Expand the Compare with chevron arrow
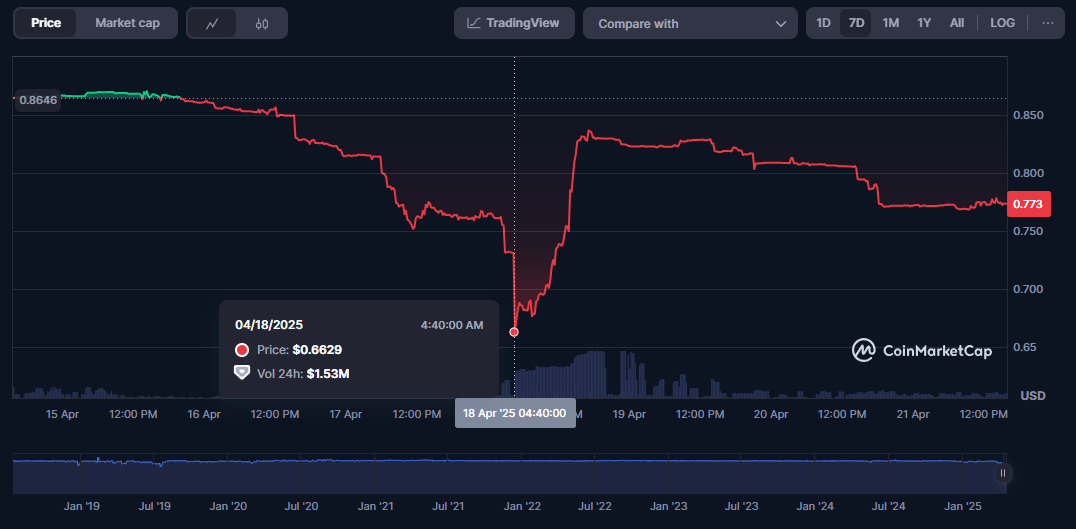The width and height of the screenshot is (1076, 529). pyautogui.click(x=781, y=23)
